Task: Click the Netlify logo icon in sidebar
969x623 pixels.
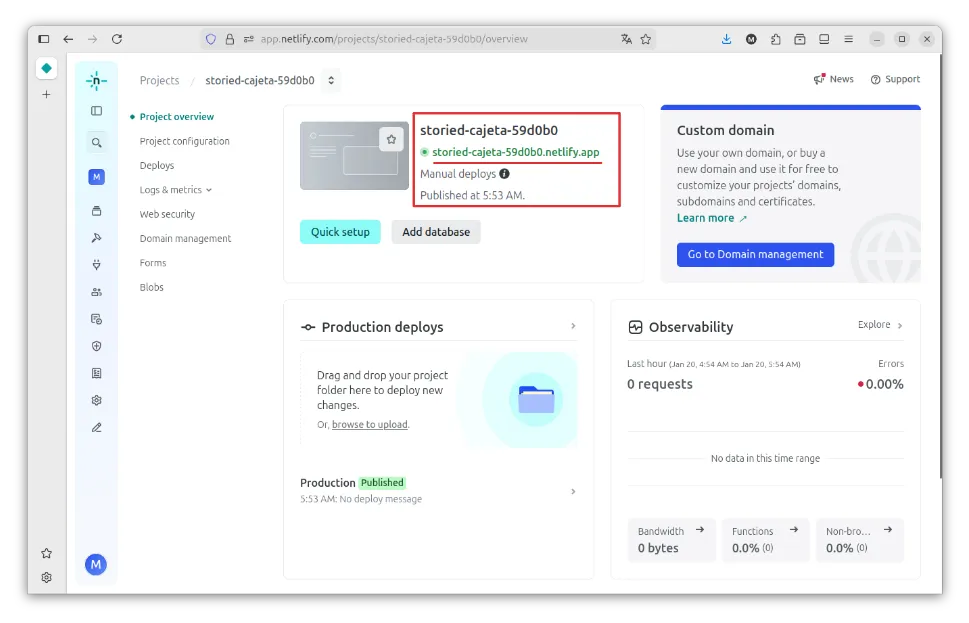Action: (96, 80)
